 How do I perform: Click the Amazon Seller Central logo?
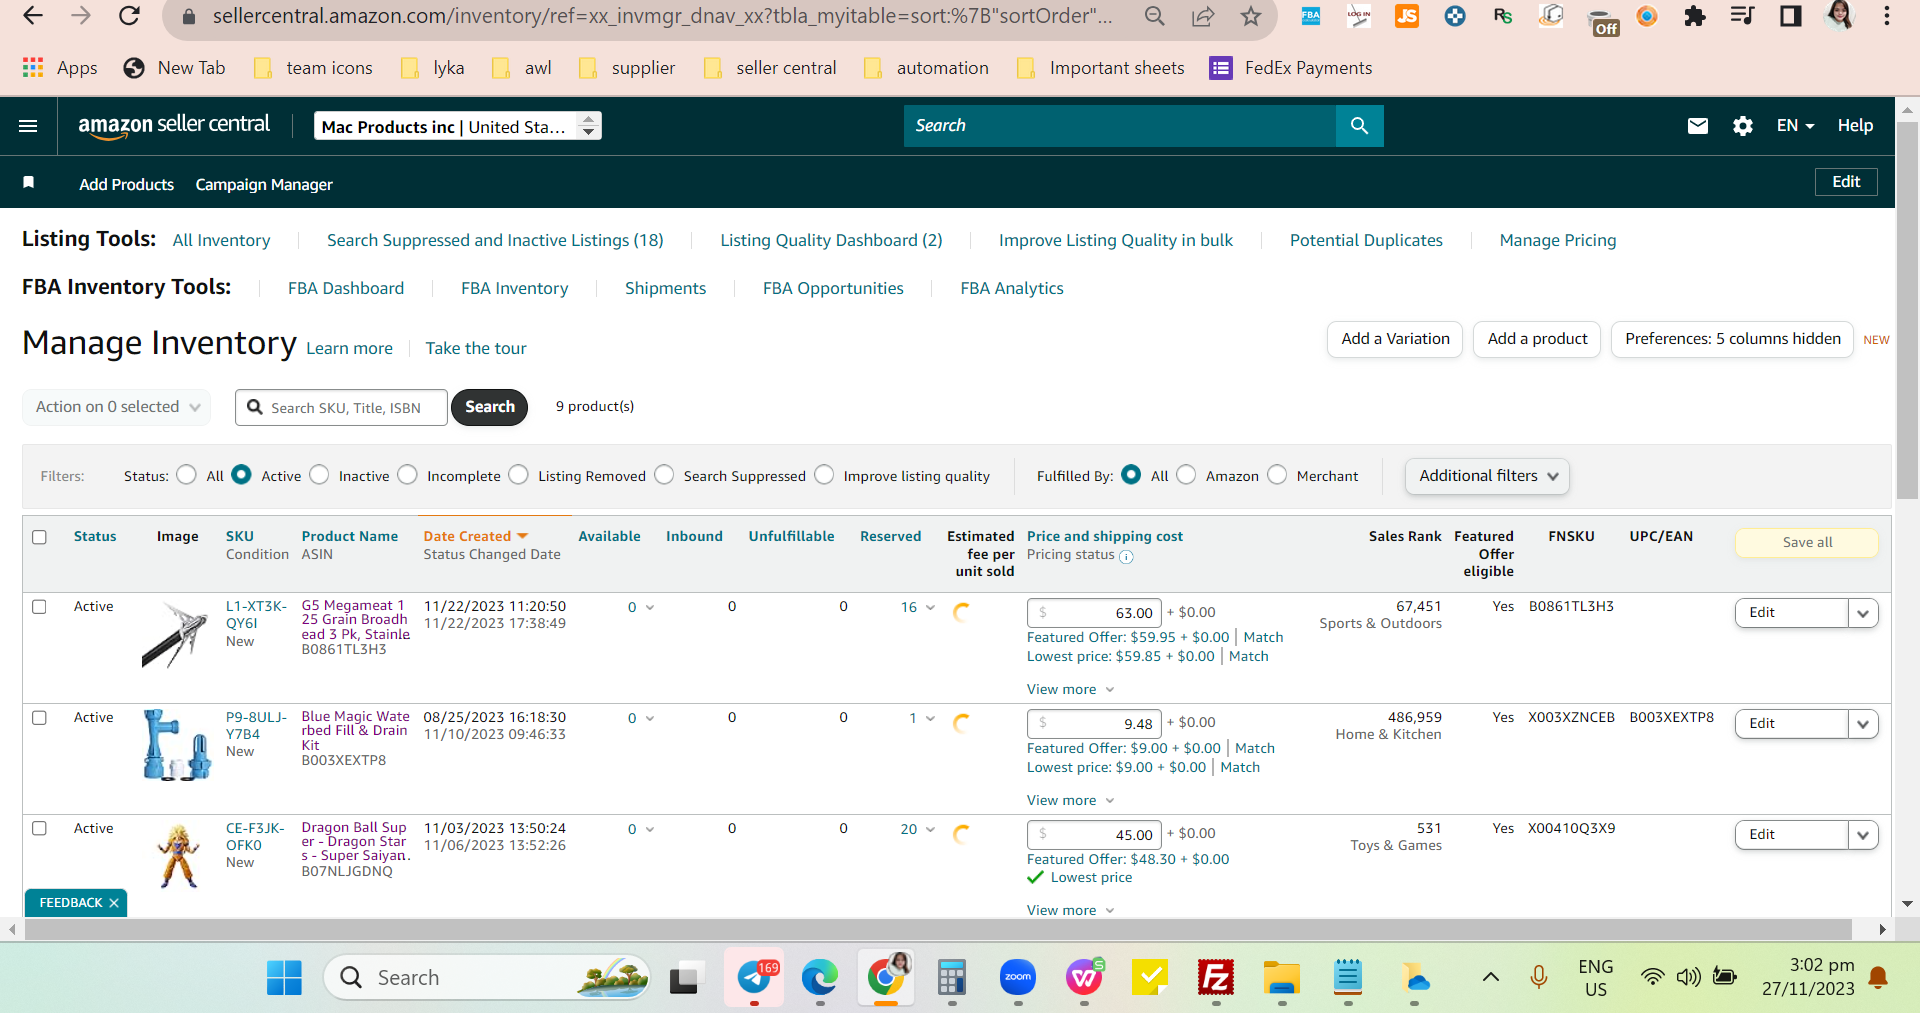click(174, 125)
